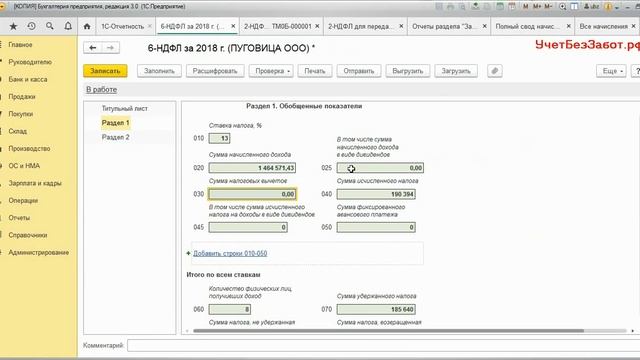This screenshot has width=640, height=360.
Task: Open the Операции section
Action: (23, 201)
